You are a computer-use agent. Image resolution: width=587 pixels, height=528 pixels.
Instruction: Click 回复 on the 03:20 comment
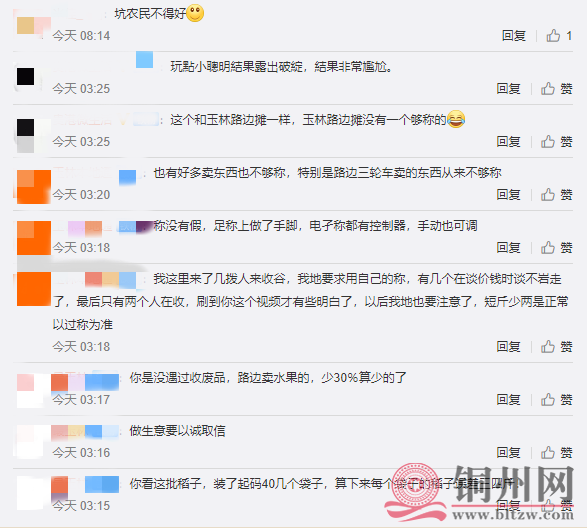508,195
